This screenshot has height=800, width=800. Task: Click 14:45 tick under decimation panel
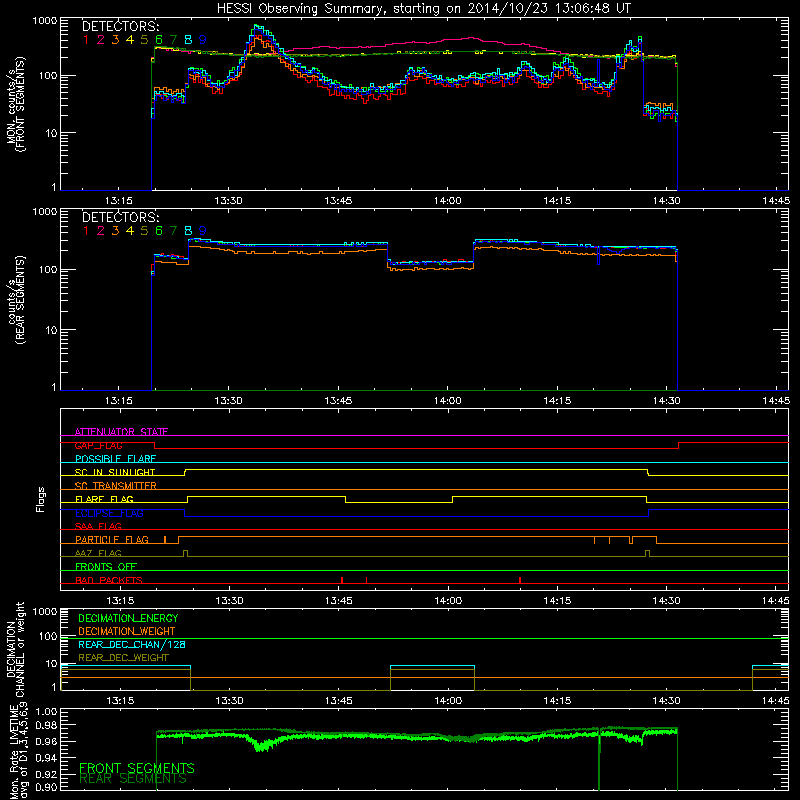click(776, 701)
